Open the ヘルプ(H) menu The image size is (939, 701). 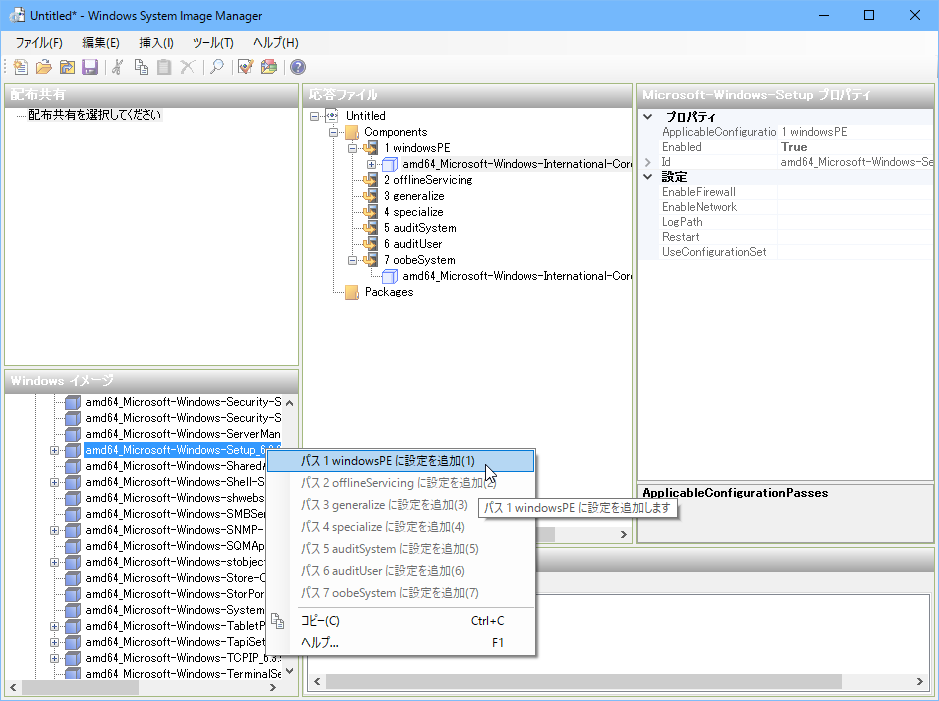pos(275,43)
